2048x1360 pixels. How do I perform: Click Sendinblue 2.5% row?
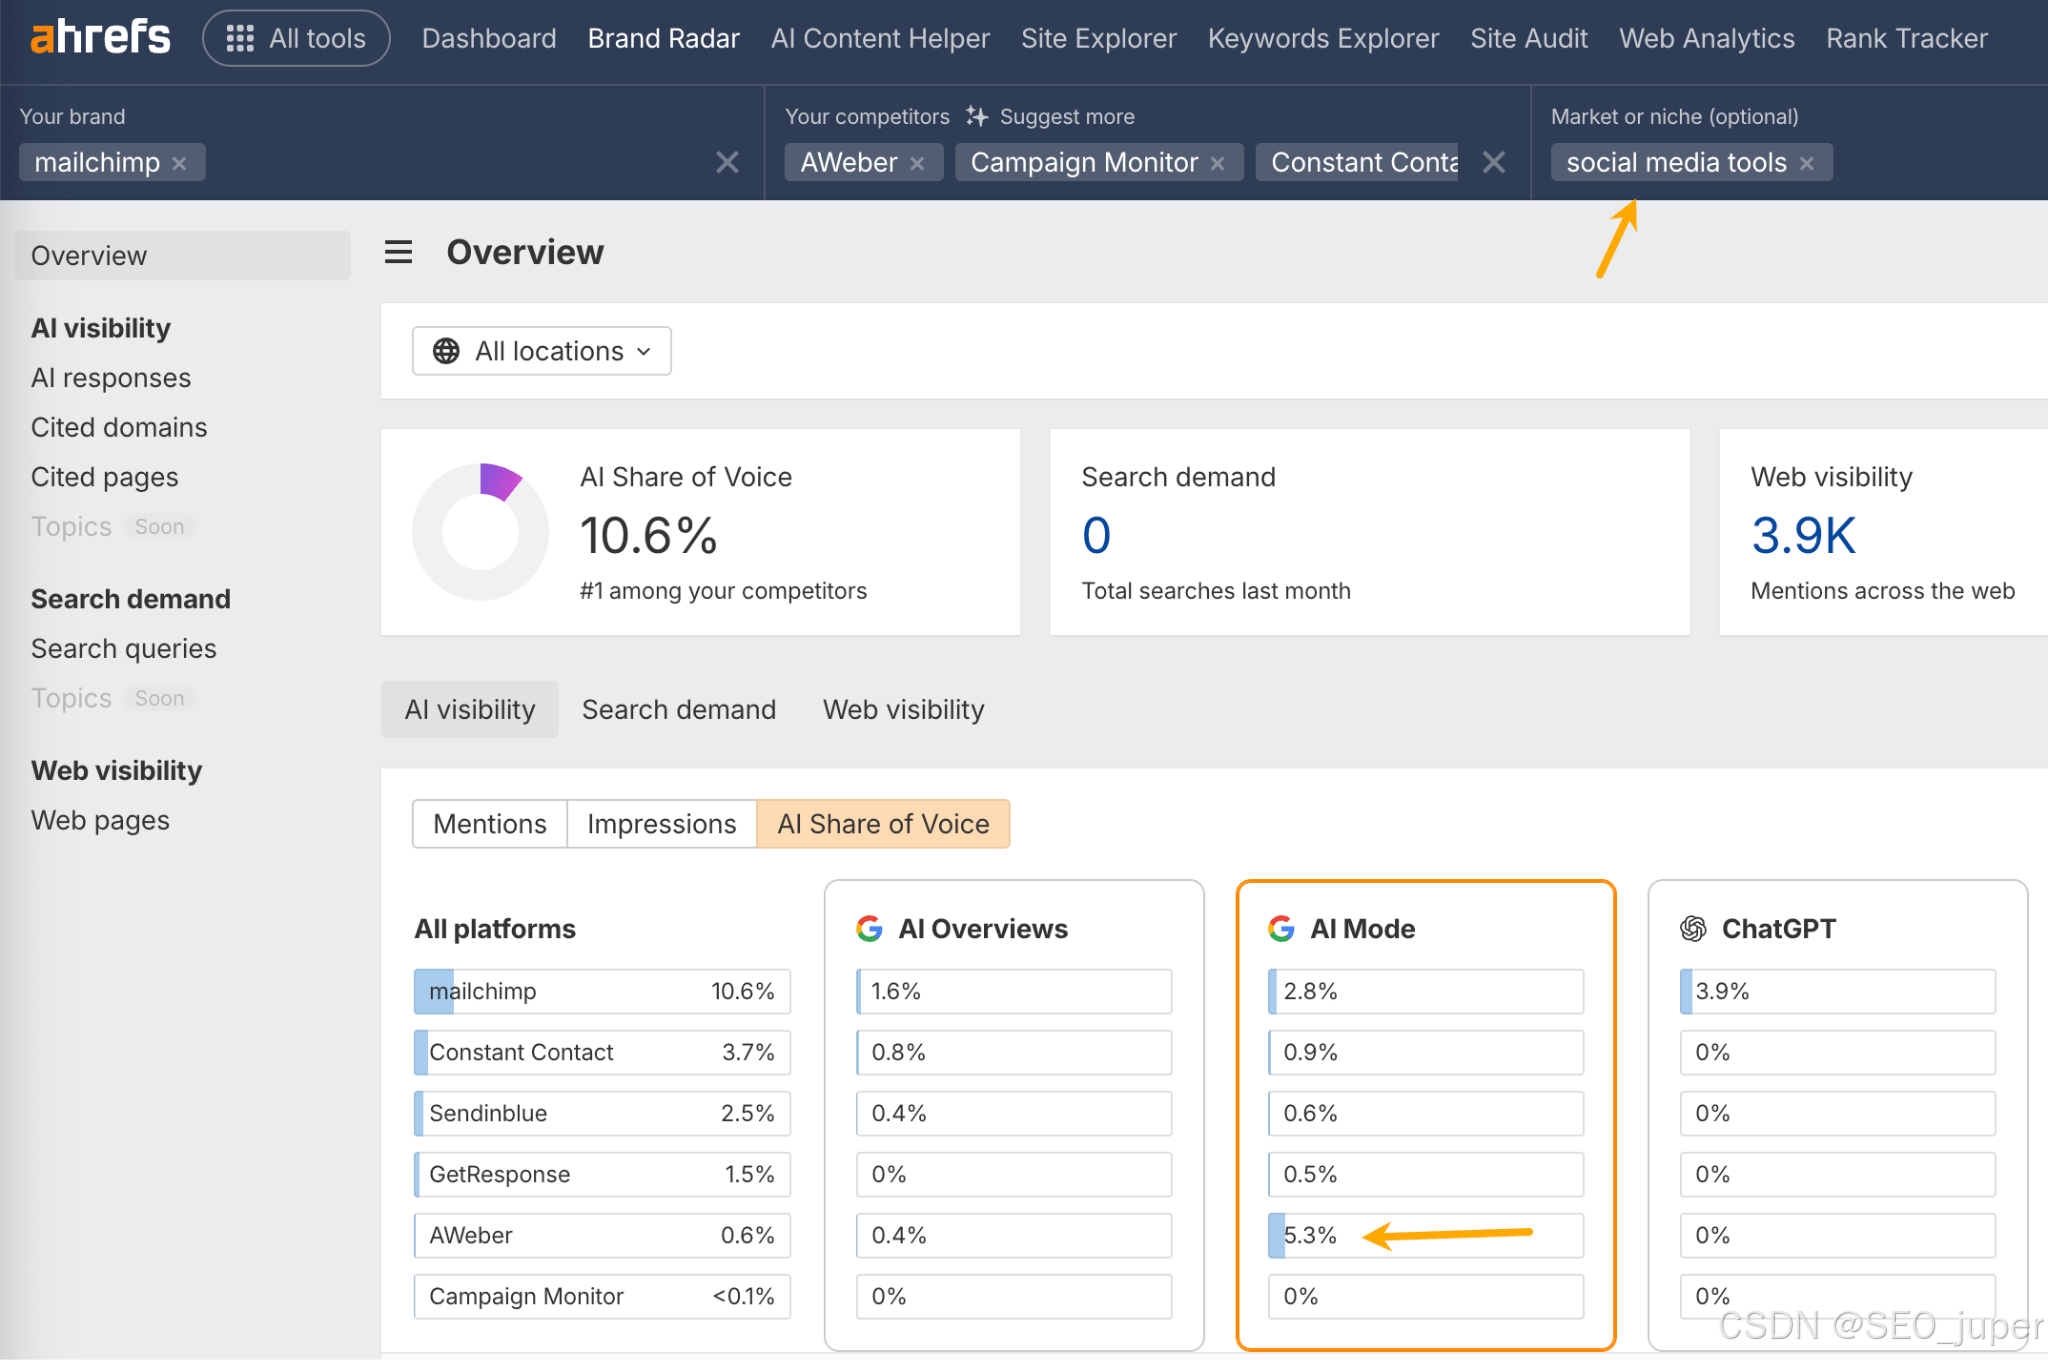pos(602,1114)
